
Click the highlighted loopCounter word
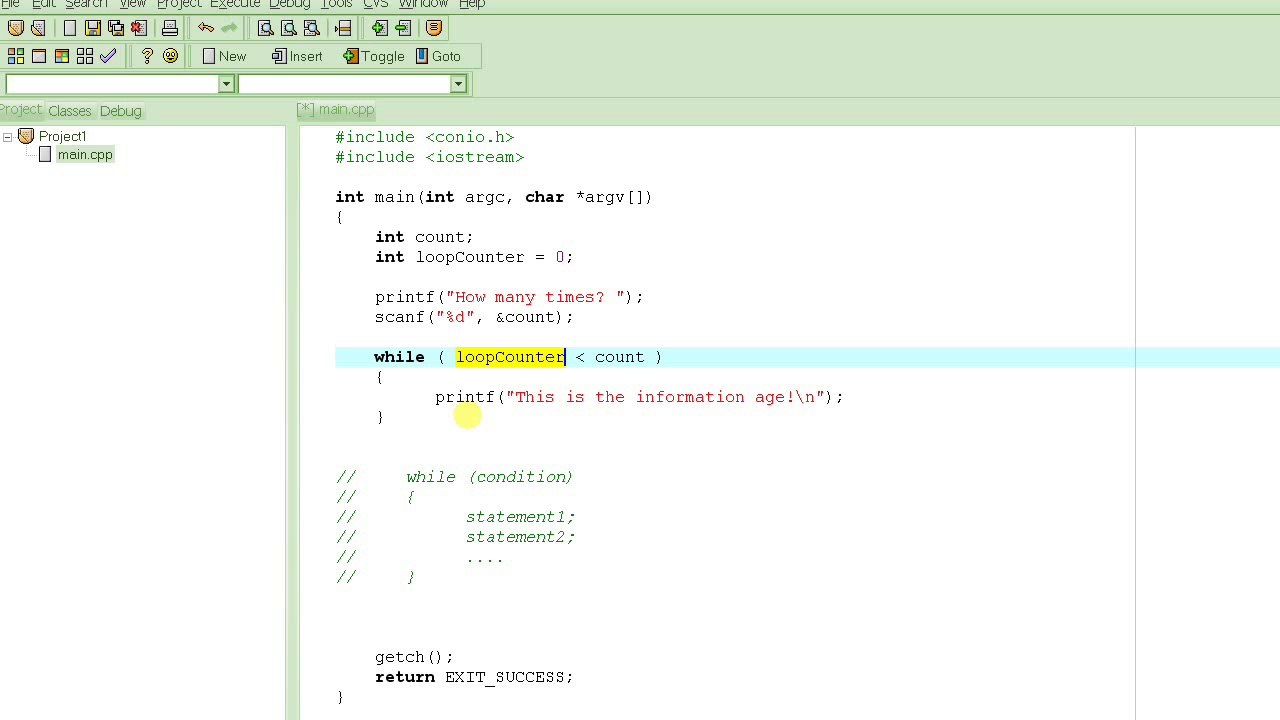(x=510, y=357)
